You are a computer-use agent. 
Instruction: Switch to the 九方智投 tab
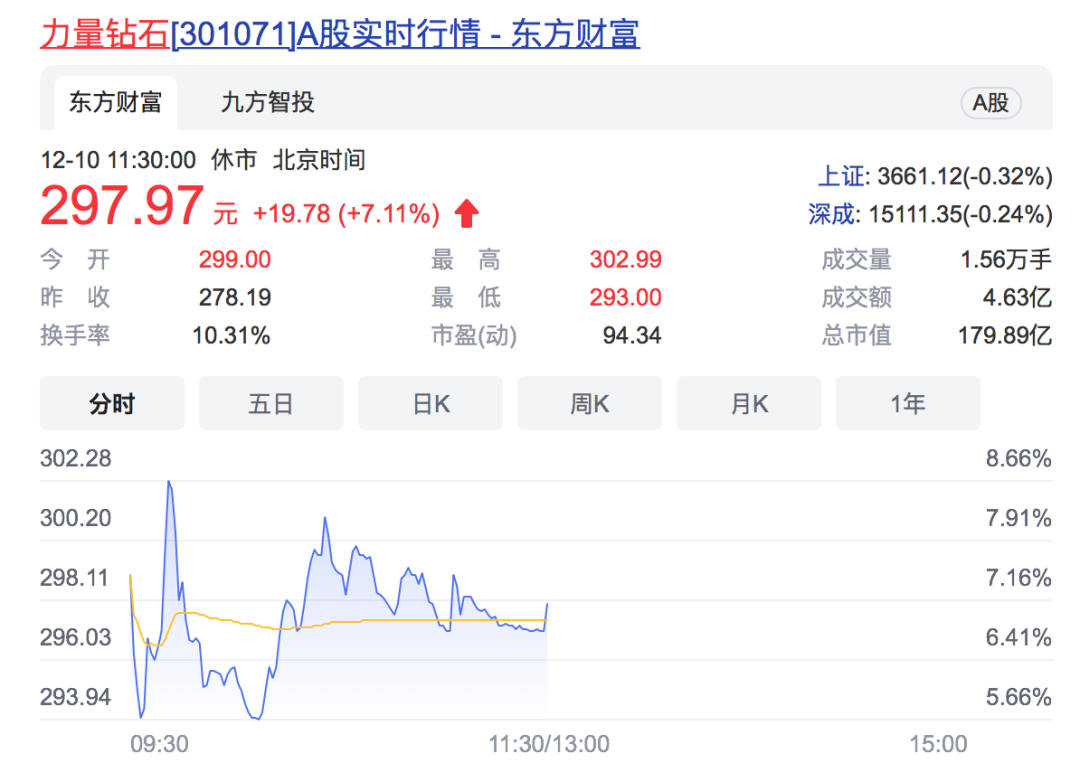tap(267, 103)
